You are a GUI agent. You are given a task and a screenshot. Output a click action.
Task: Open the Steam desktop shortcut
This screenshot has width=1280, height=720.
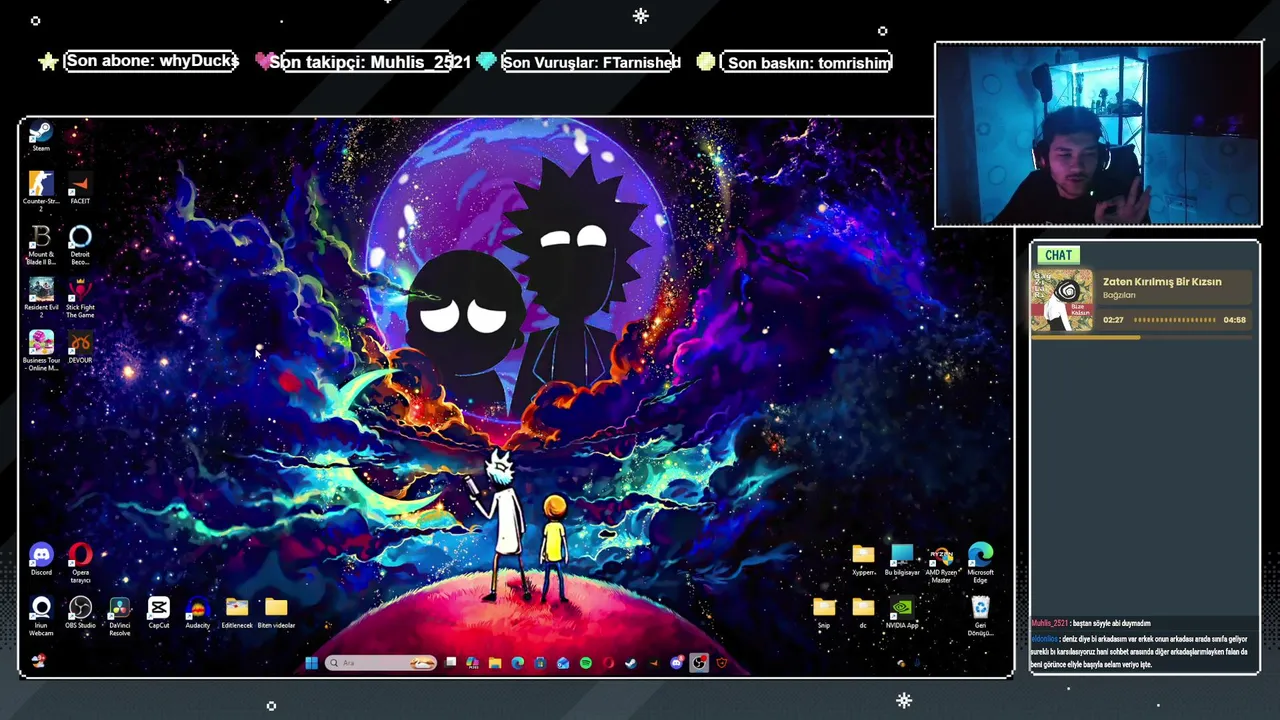point(40,137)
